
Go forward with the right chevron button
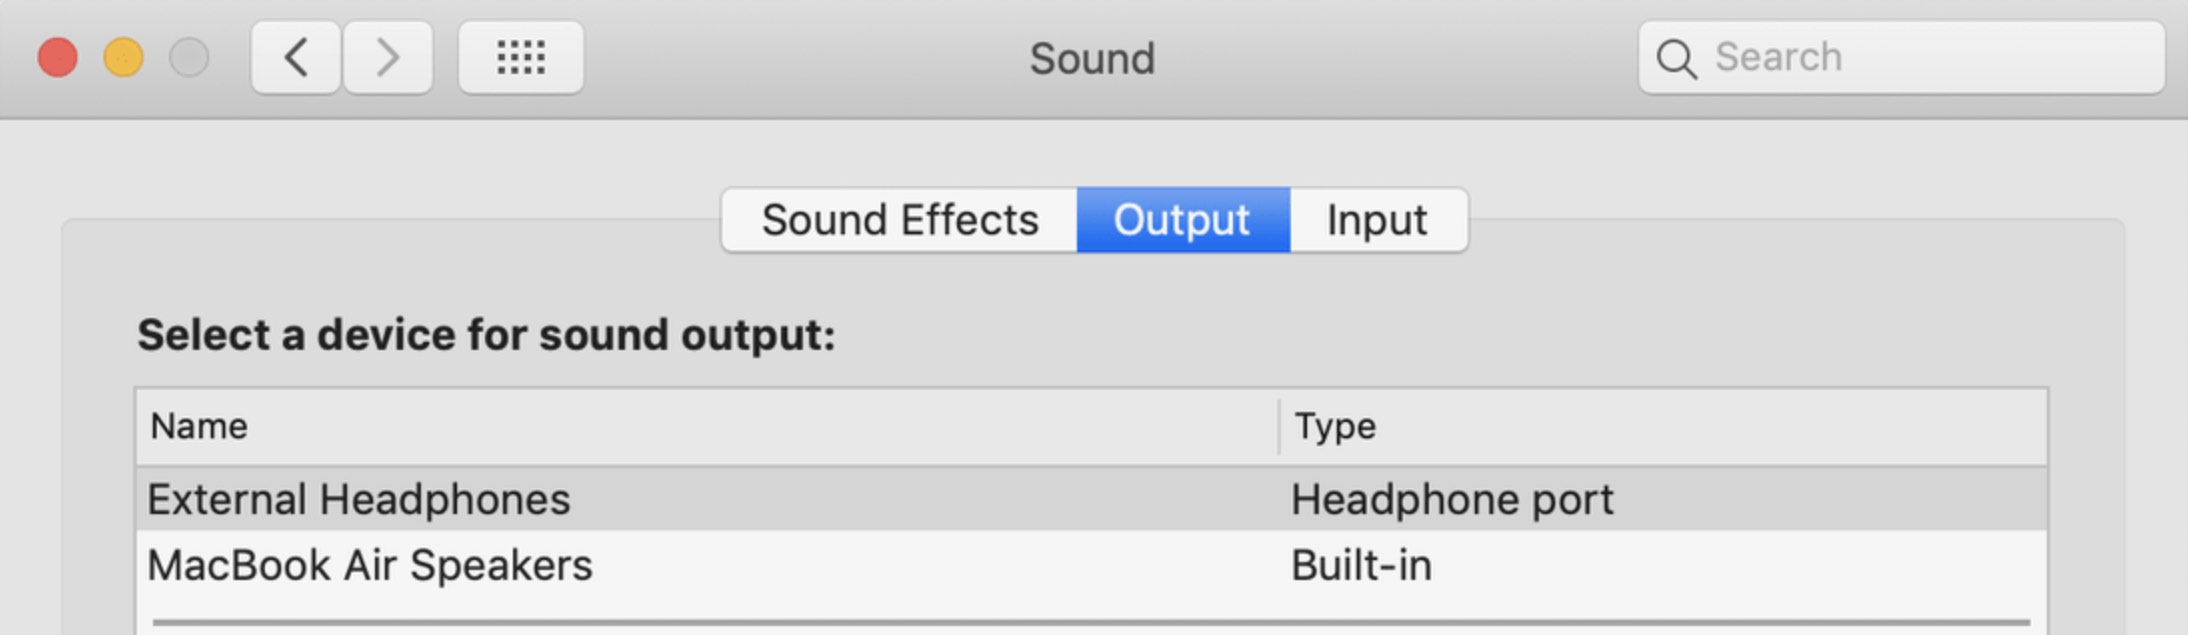pyautogui.click(x=388, y=58)
